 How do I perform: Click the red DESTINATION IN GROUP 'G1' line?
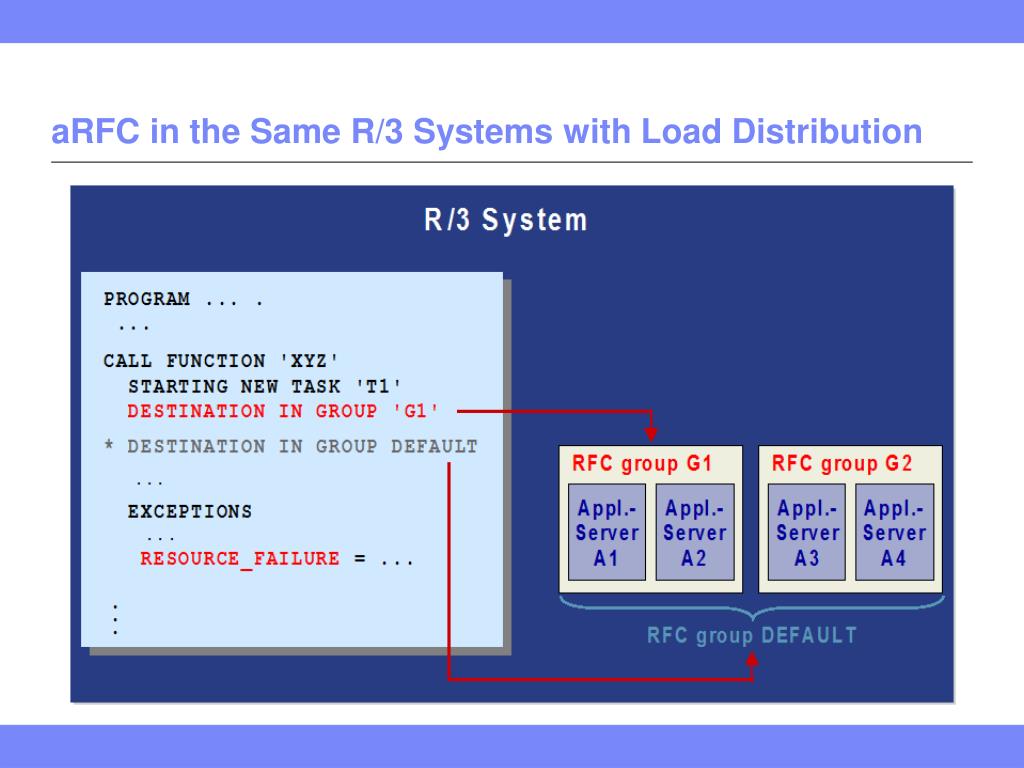click(283, 411)
